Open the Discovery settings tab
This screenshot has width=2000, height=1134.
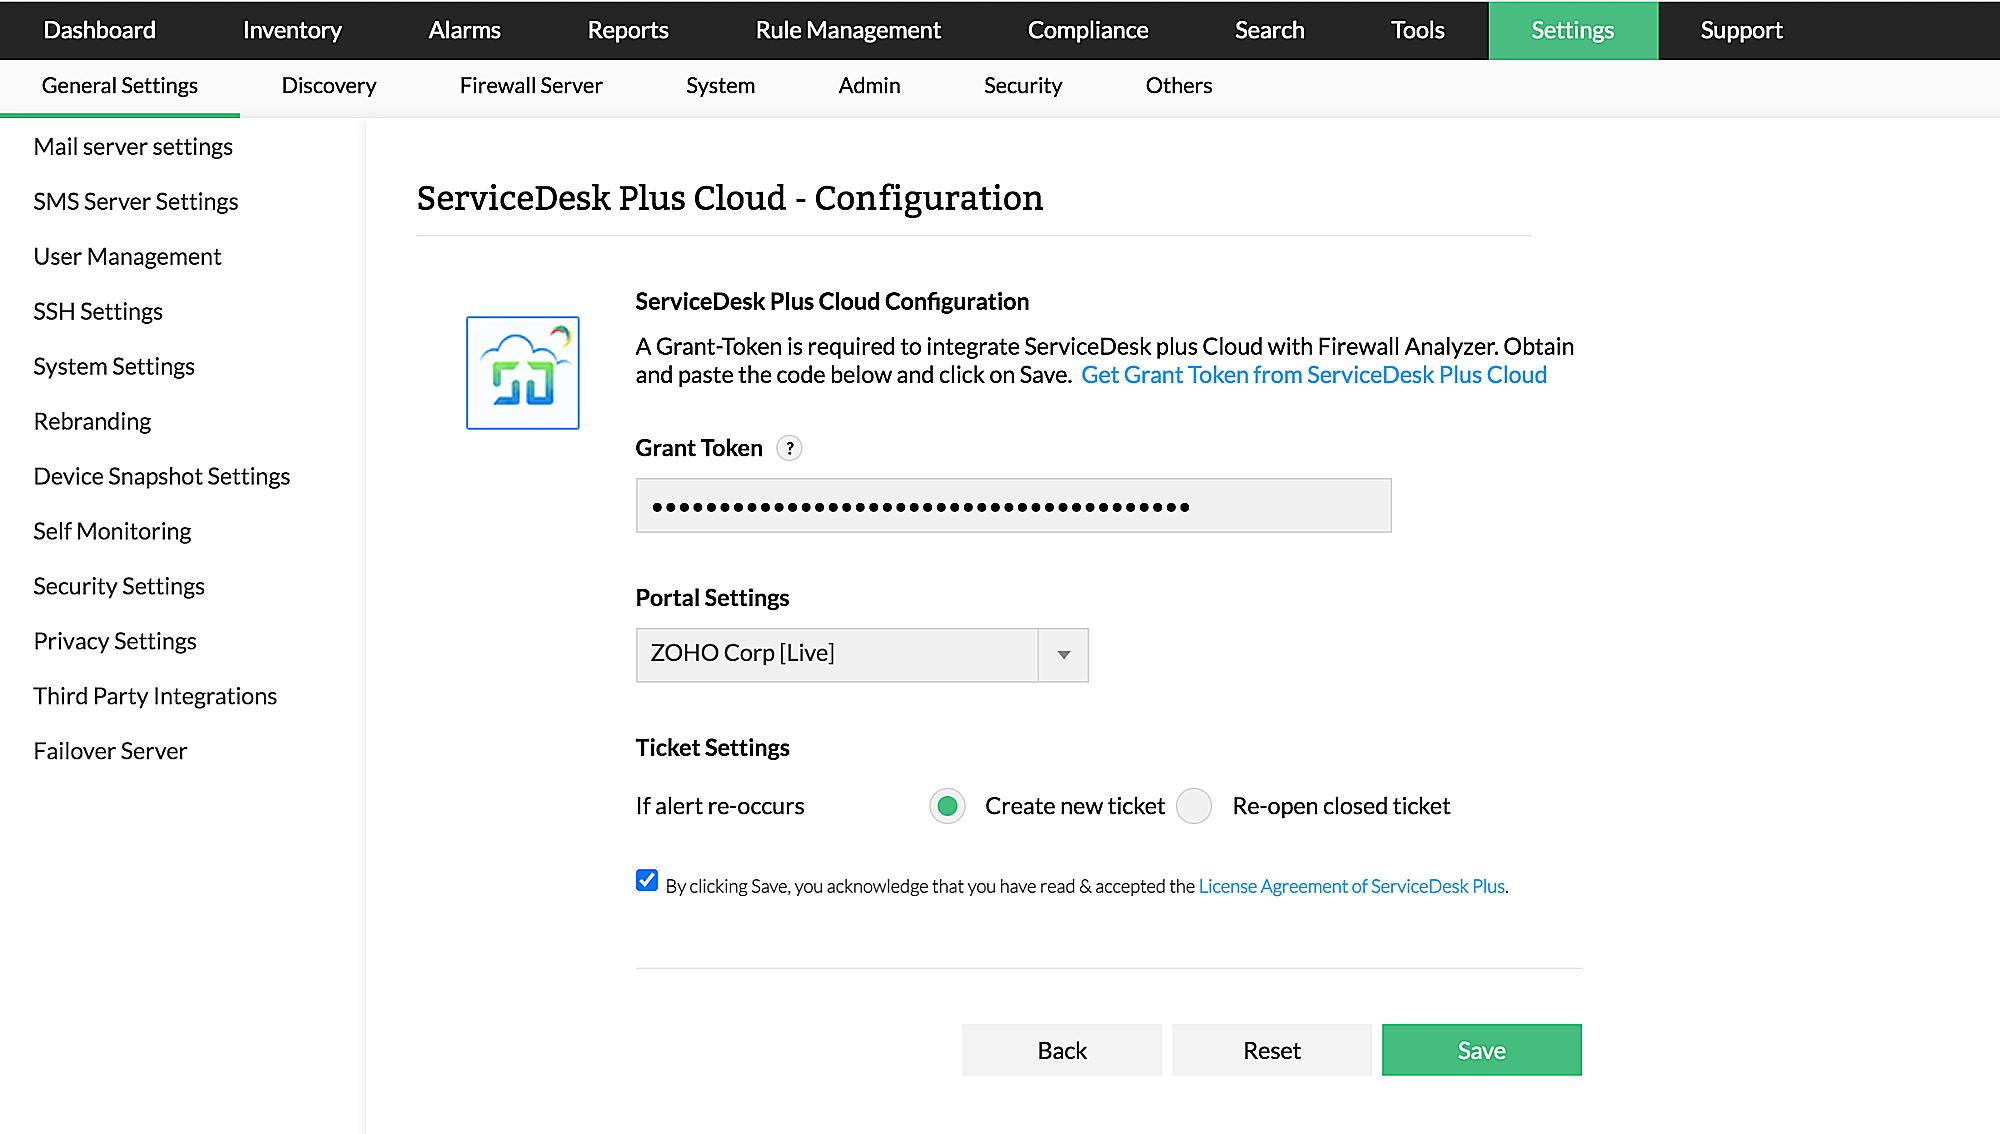coord(328,86)
